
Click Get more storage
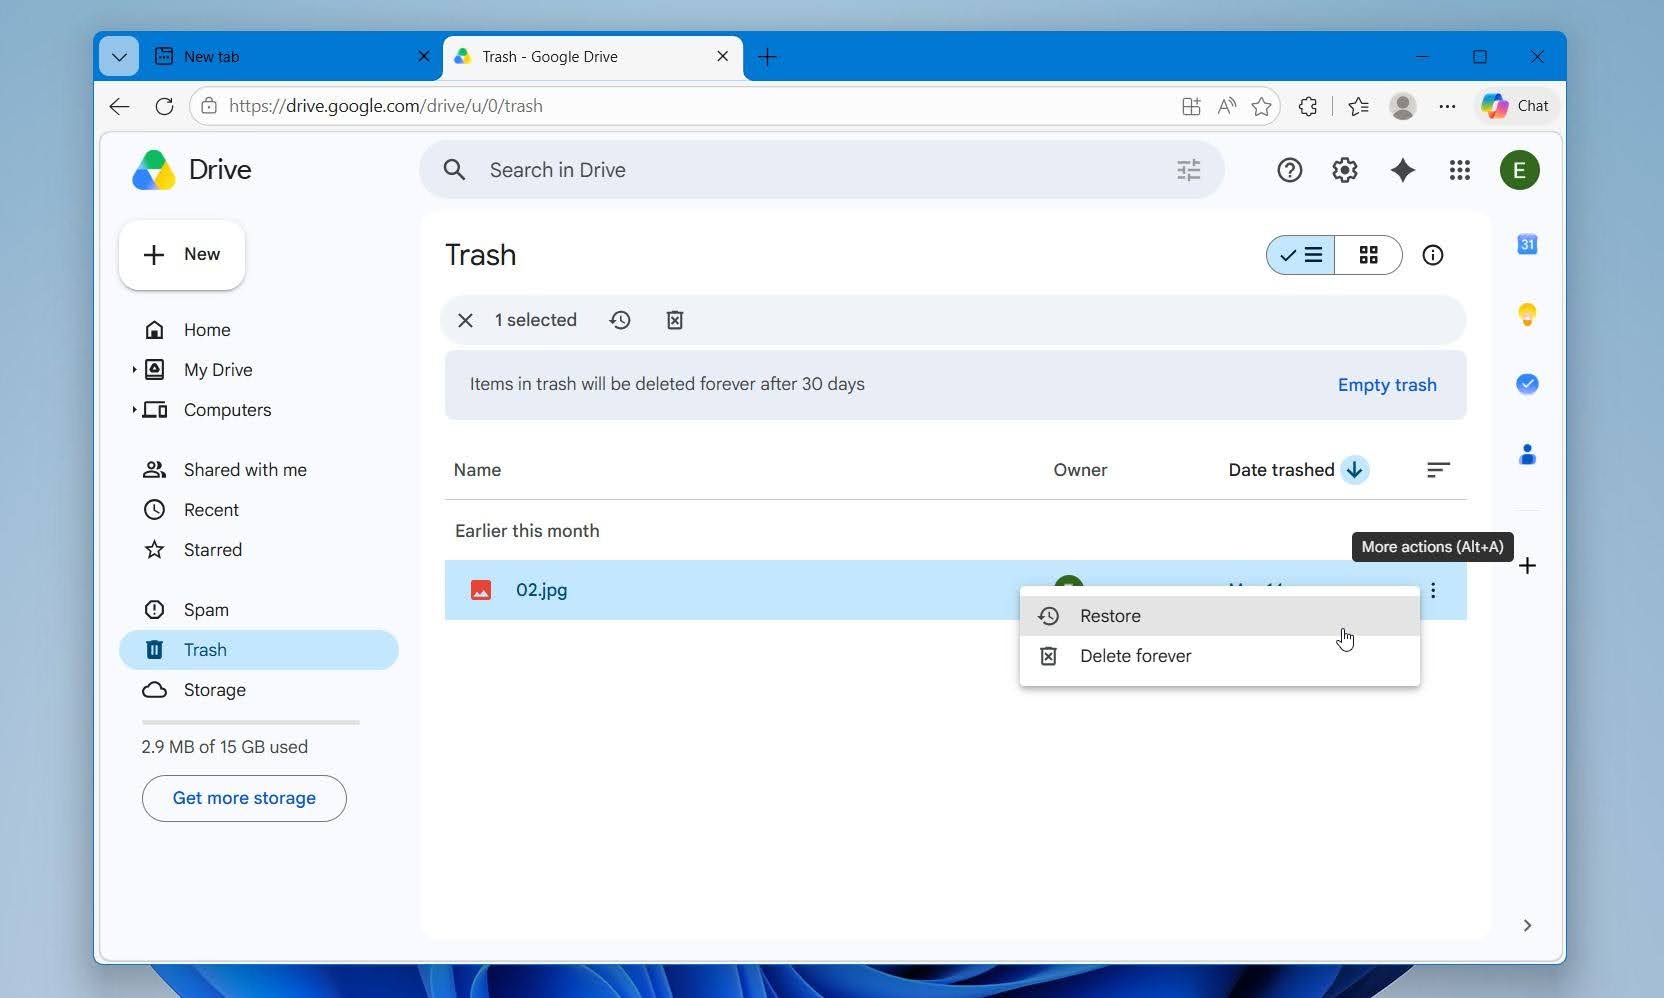244,798
